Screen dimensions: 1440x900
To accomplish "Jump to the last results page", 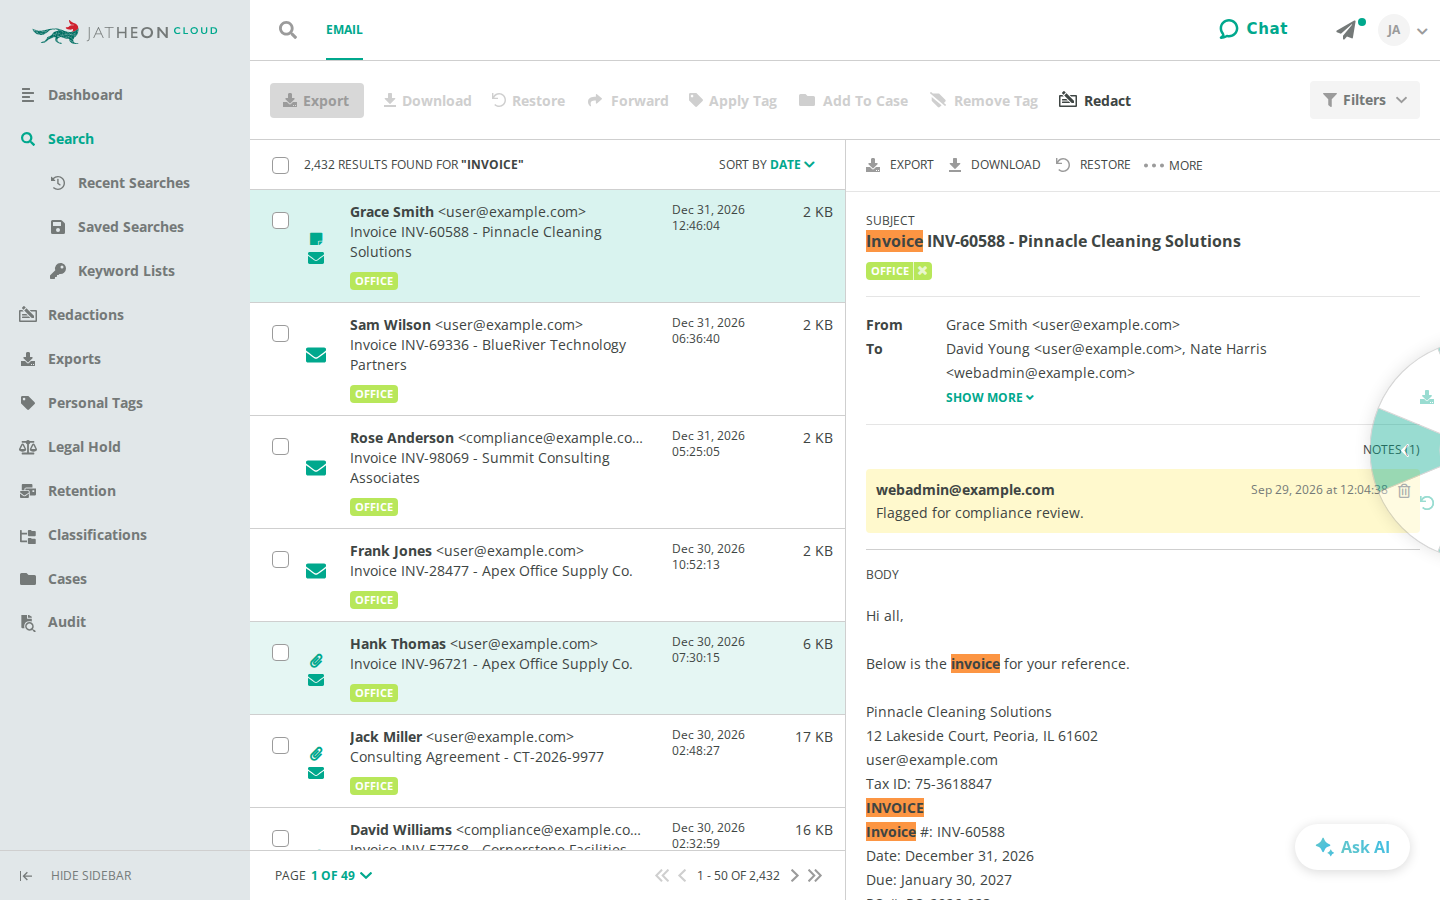I will 815,876.
